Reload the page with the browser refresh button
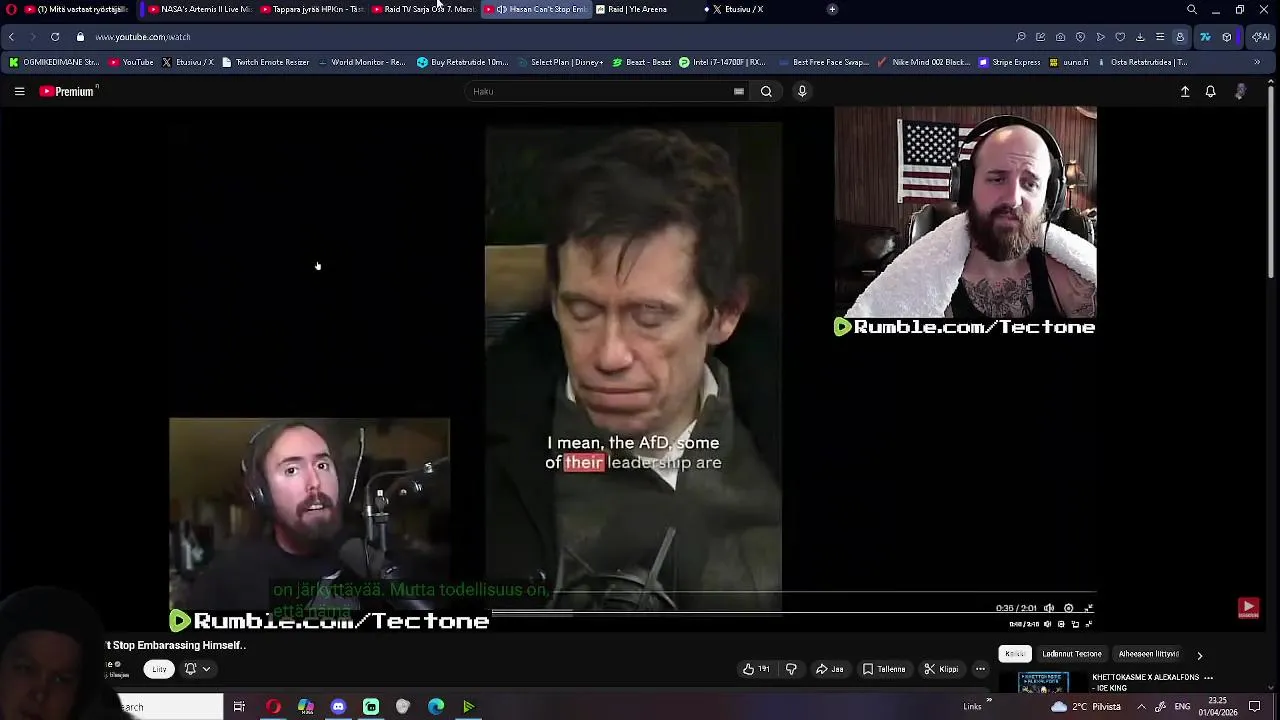 click(x=55, y=37)
